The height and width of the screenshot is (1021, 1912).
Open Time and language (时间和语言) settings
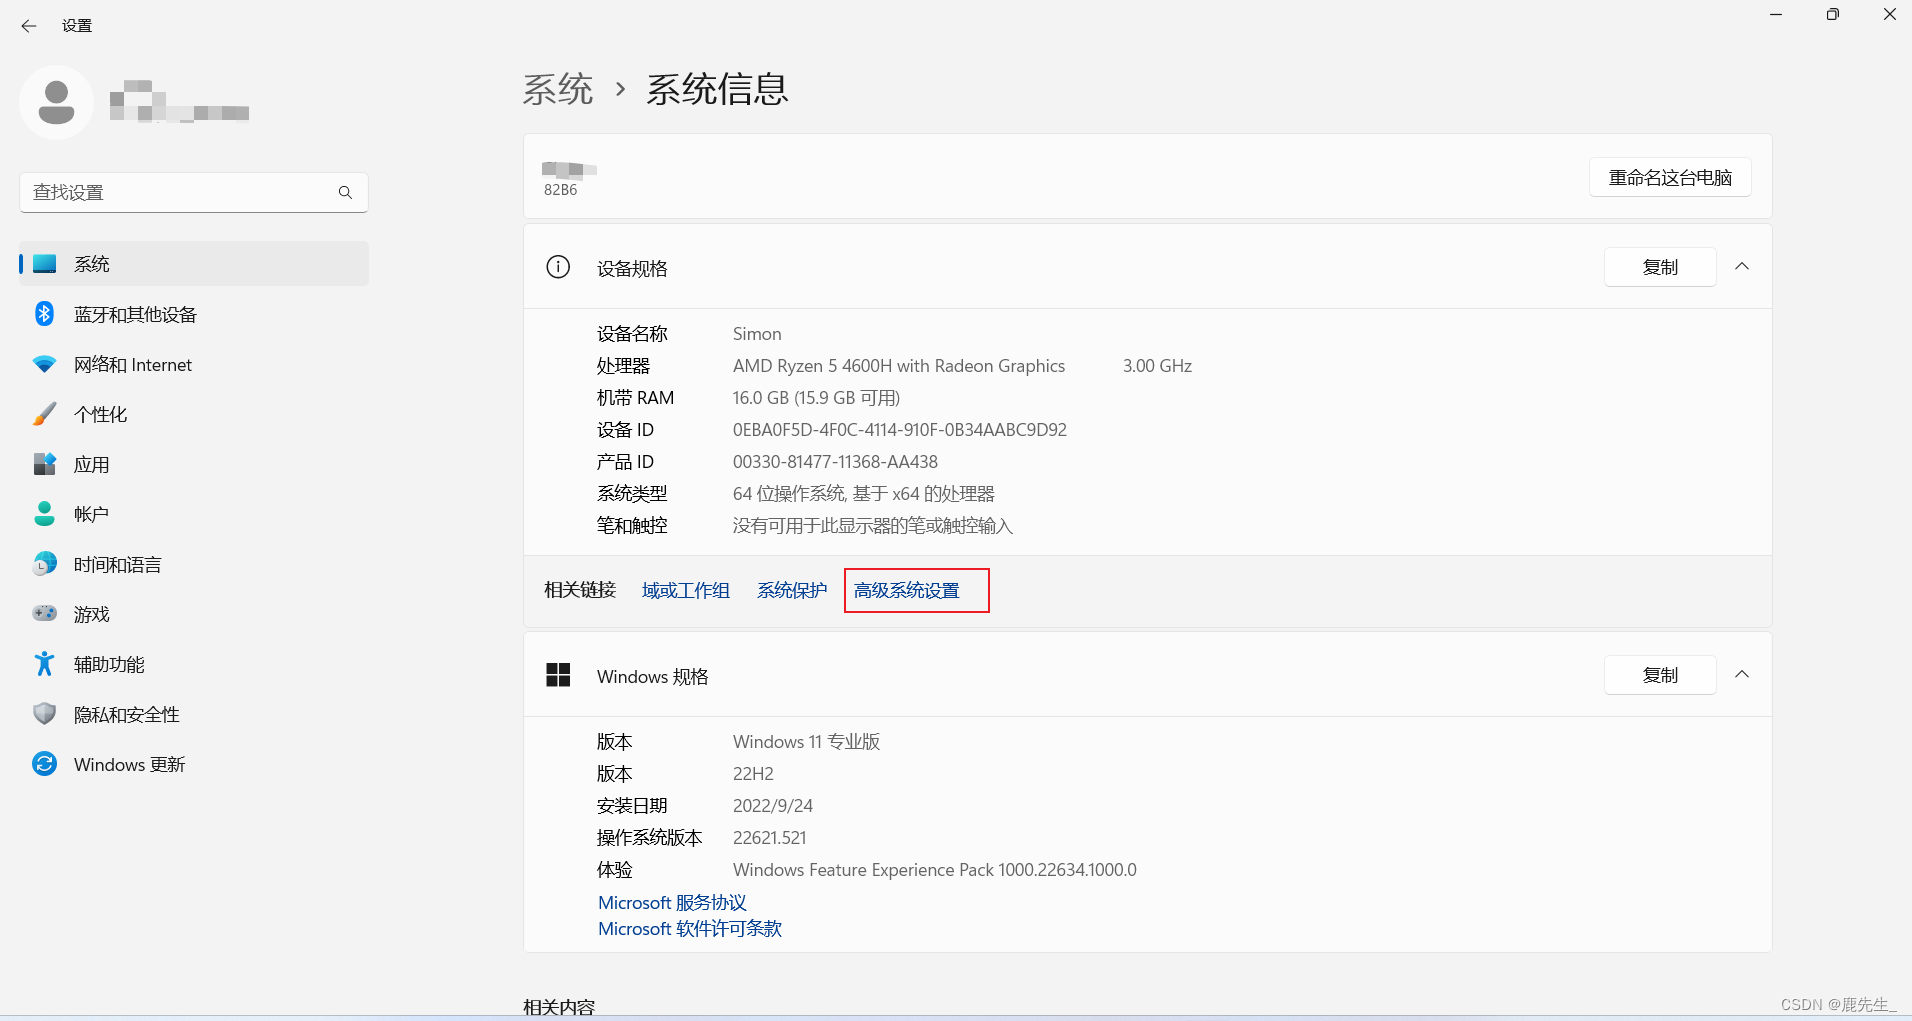coord(117,565)
